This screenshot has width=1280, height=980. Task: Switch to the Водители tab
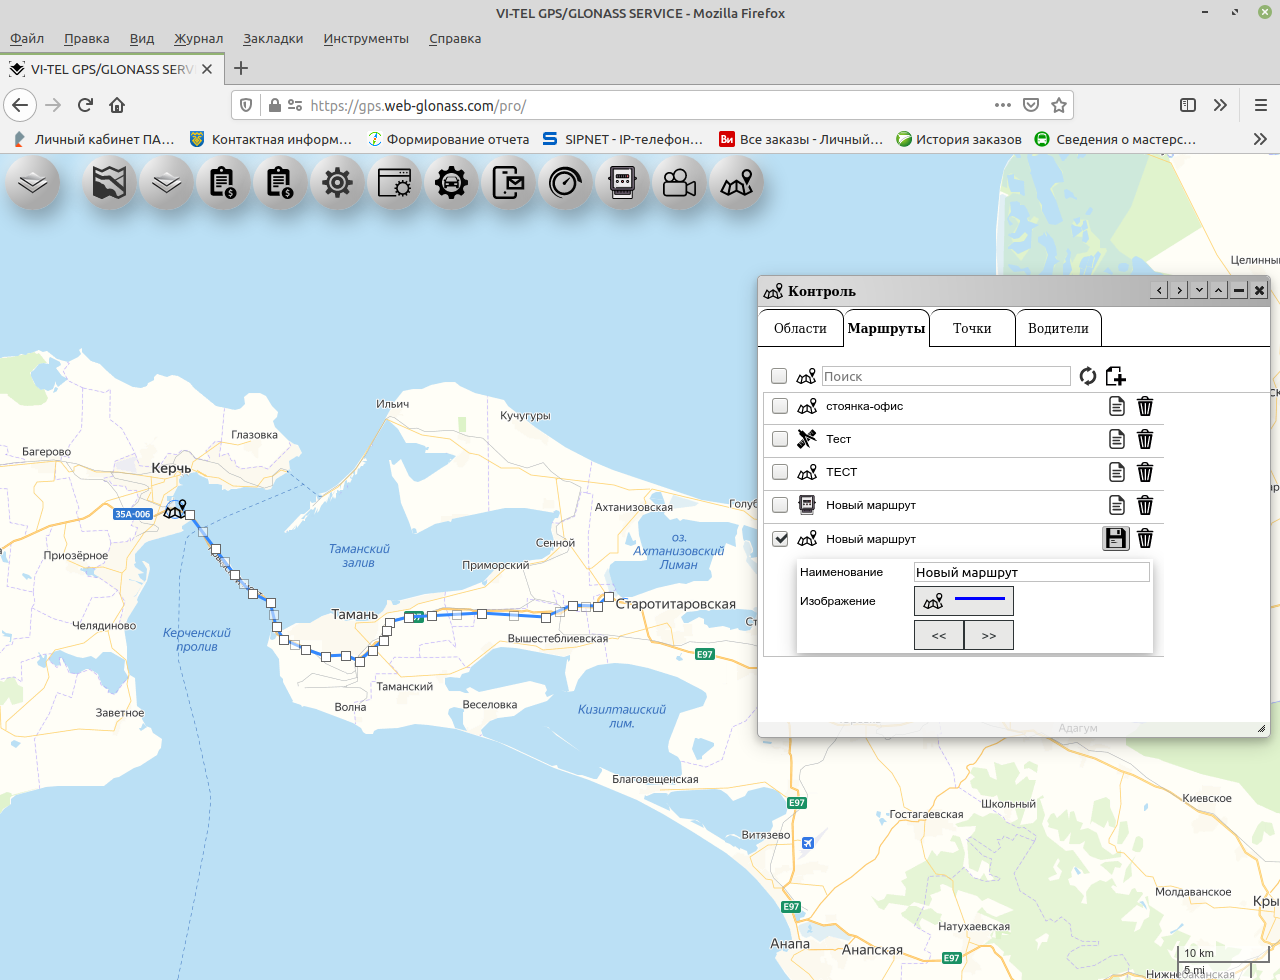tap(1058, 328)
